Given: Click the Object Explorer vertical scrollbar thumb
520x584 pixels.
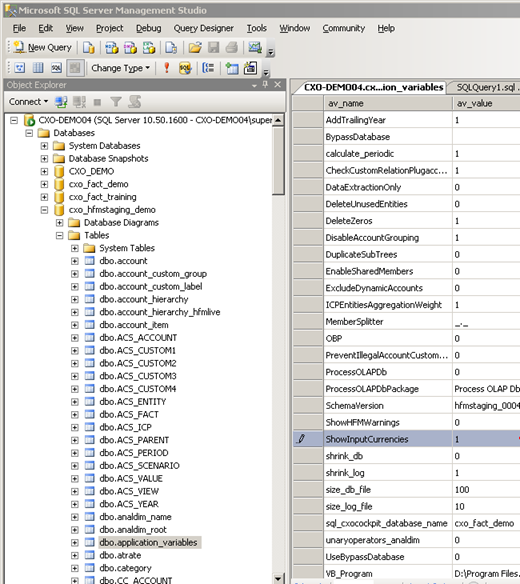Looking at the screenshot, I should tap(278, 161).
